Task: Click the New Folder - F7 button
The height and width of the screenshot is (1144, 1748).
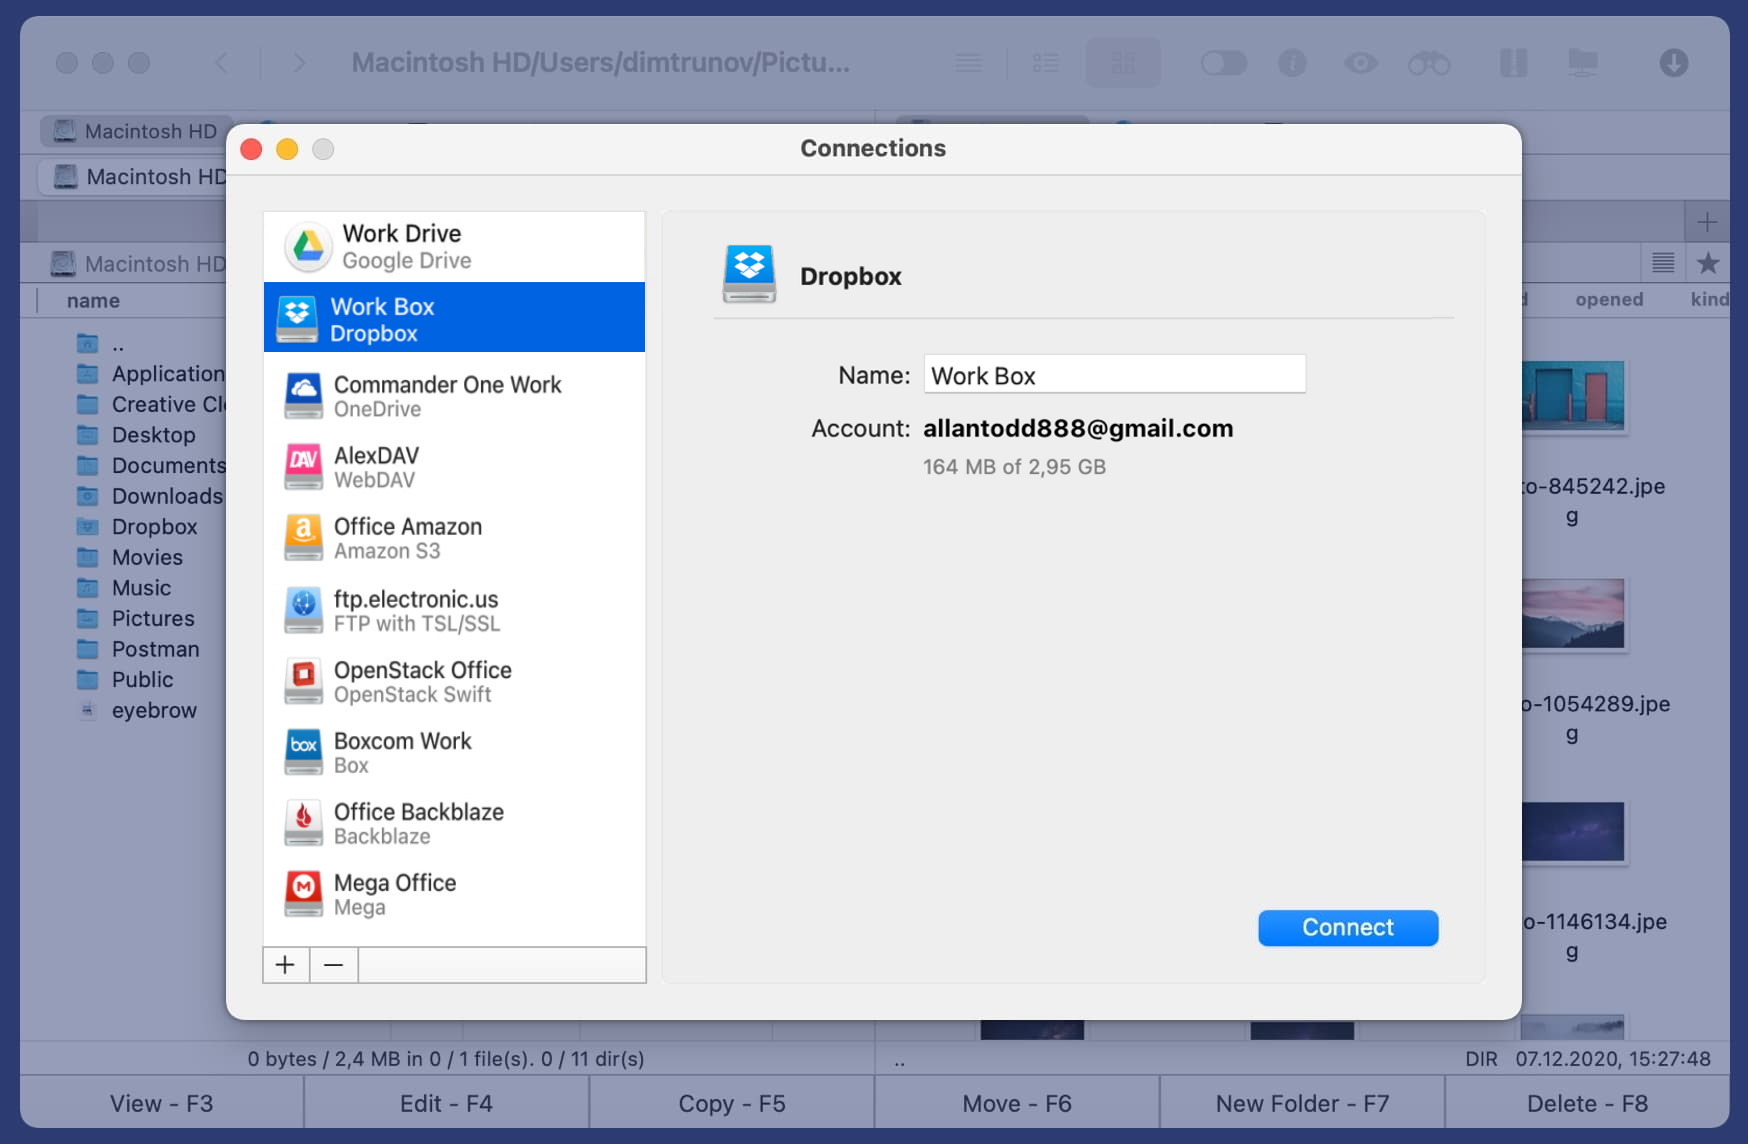Action: tap(1301, 1103)
